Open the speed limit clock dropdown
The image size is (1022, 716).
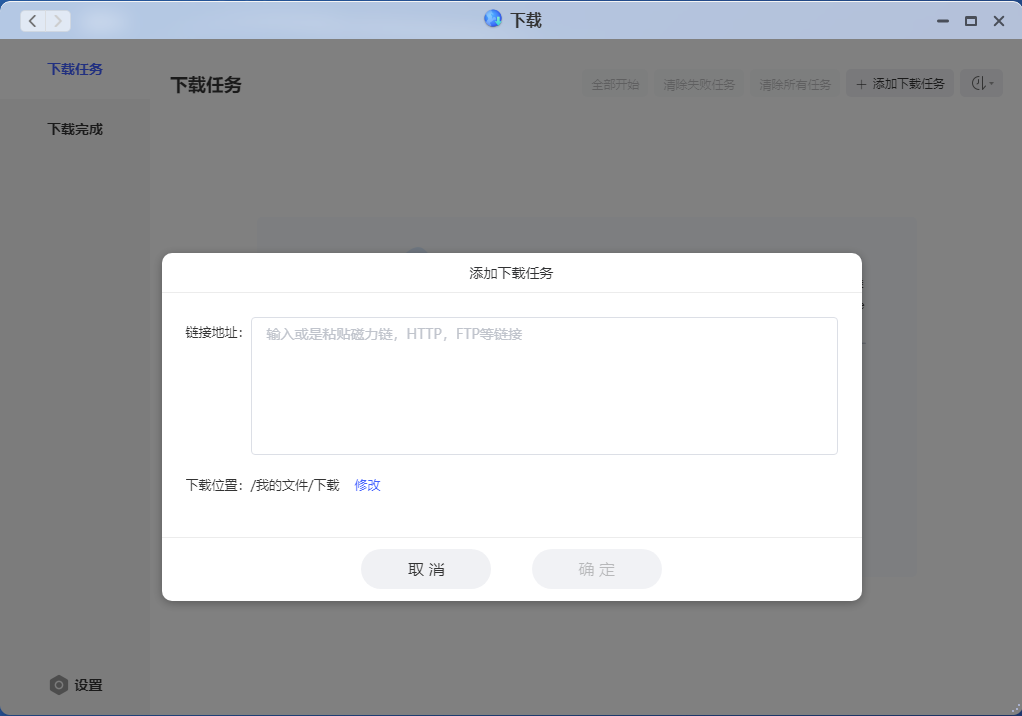click(981, 84)
